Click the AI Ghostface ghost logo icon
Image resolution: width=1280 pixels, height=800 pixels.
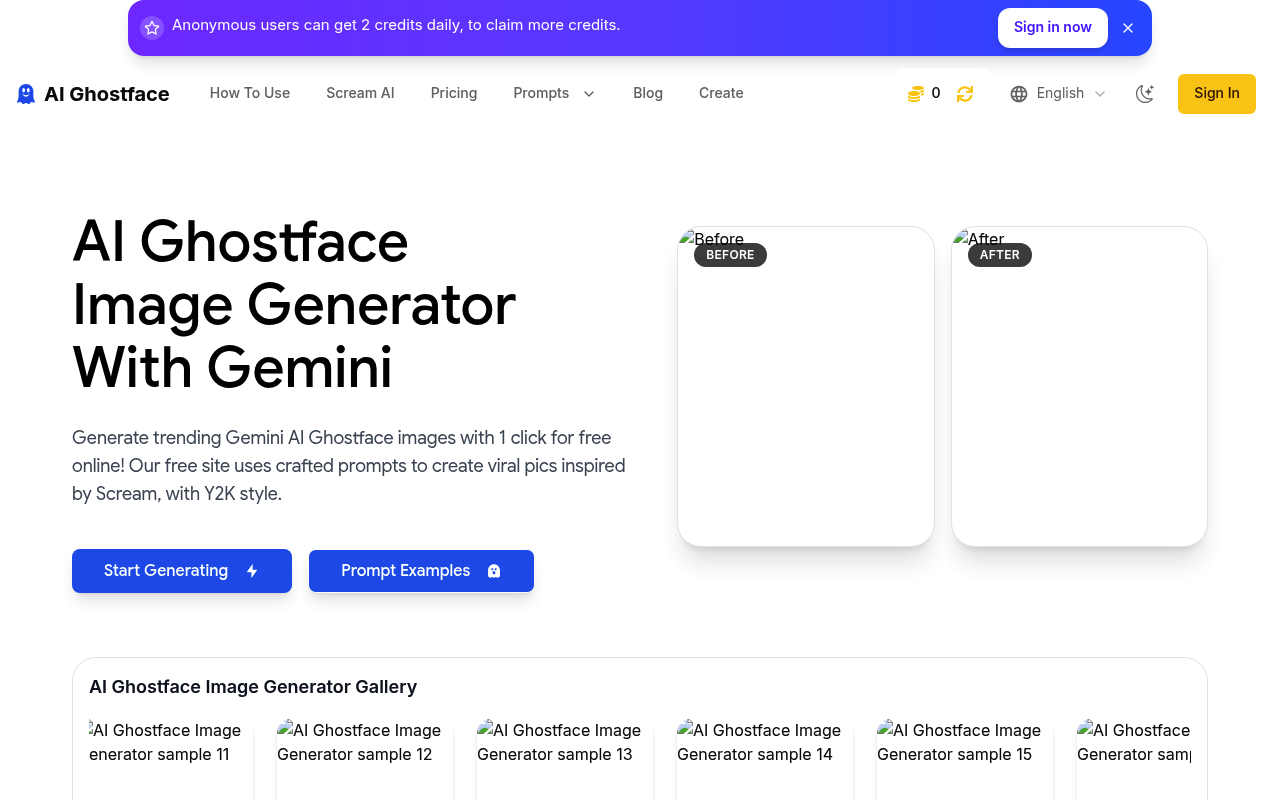coord(25,93)
